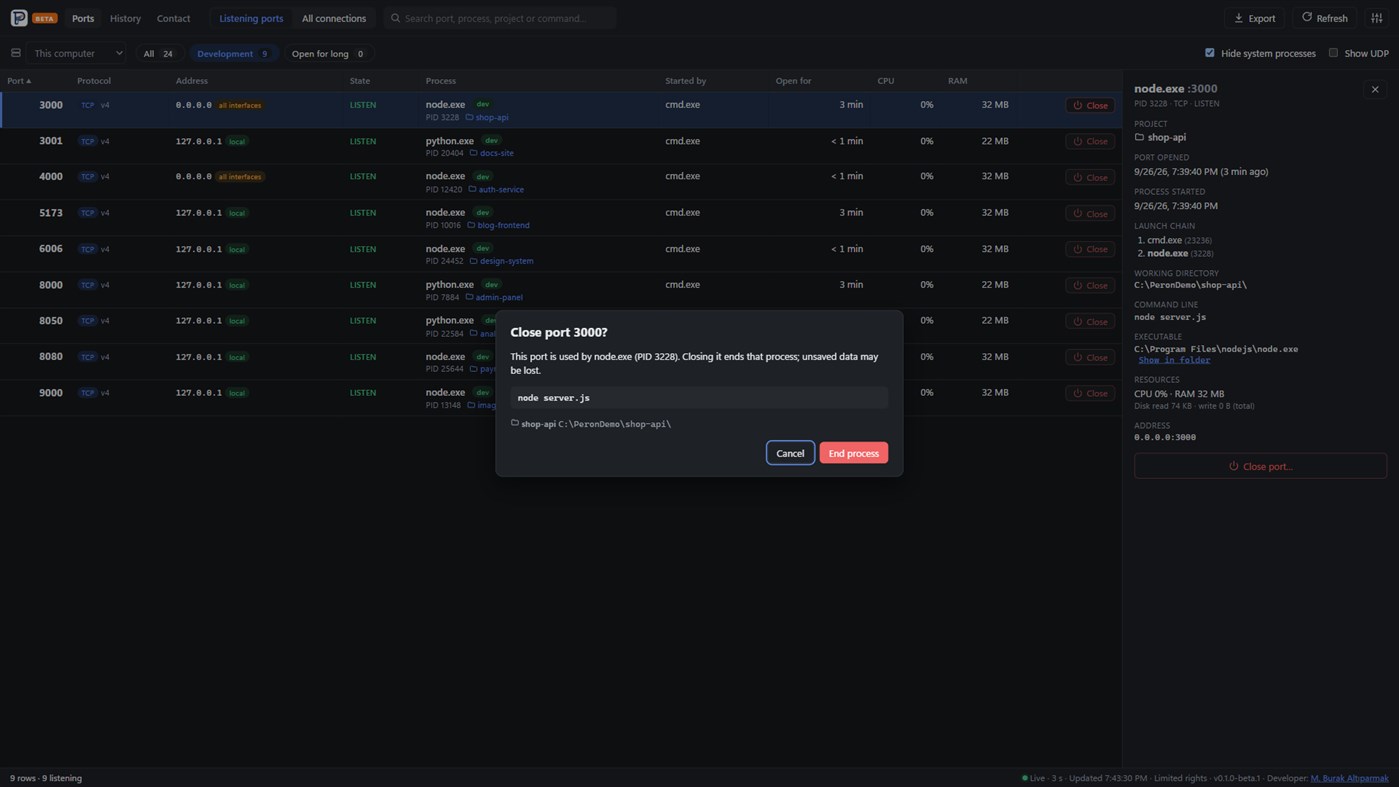
Task: Open the This computer dropdown
Action: 78,53
